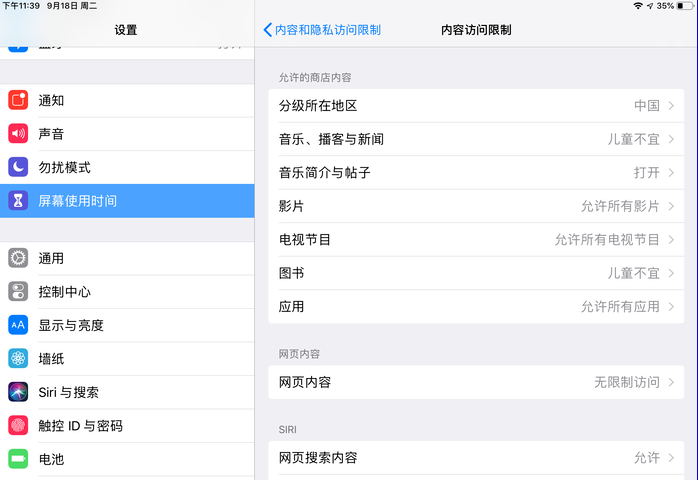Expand chevron on 应用 row
The height and width of the screenshot is (480, 698).
pos(671,306)
